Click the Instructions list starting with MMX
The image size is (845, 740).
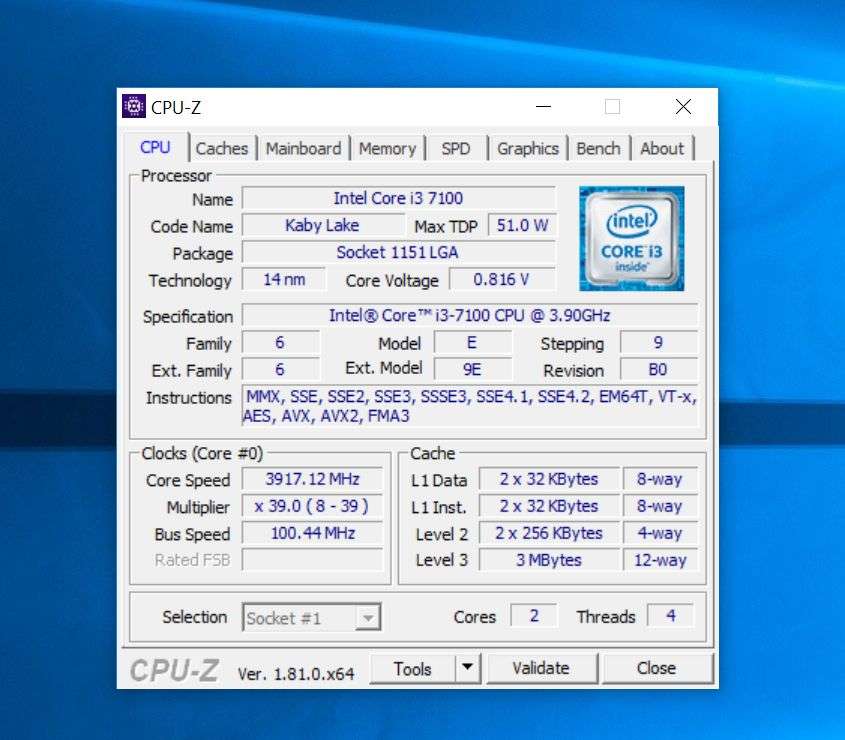[x=470, y=406]
